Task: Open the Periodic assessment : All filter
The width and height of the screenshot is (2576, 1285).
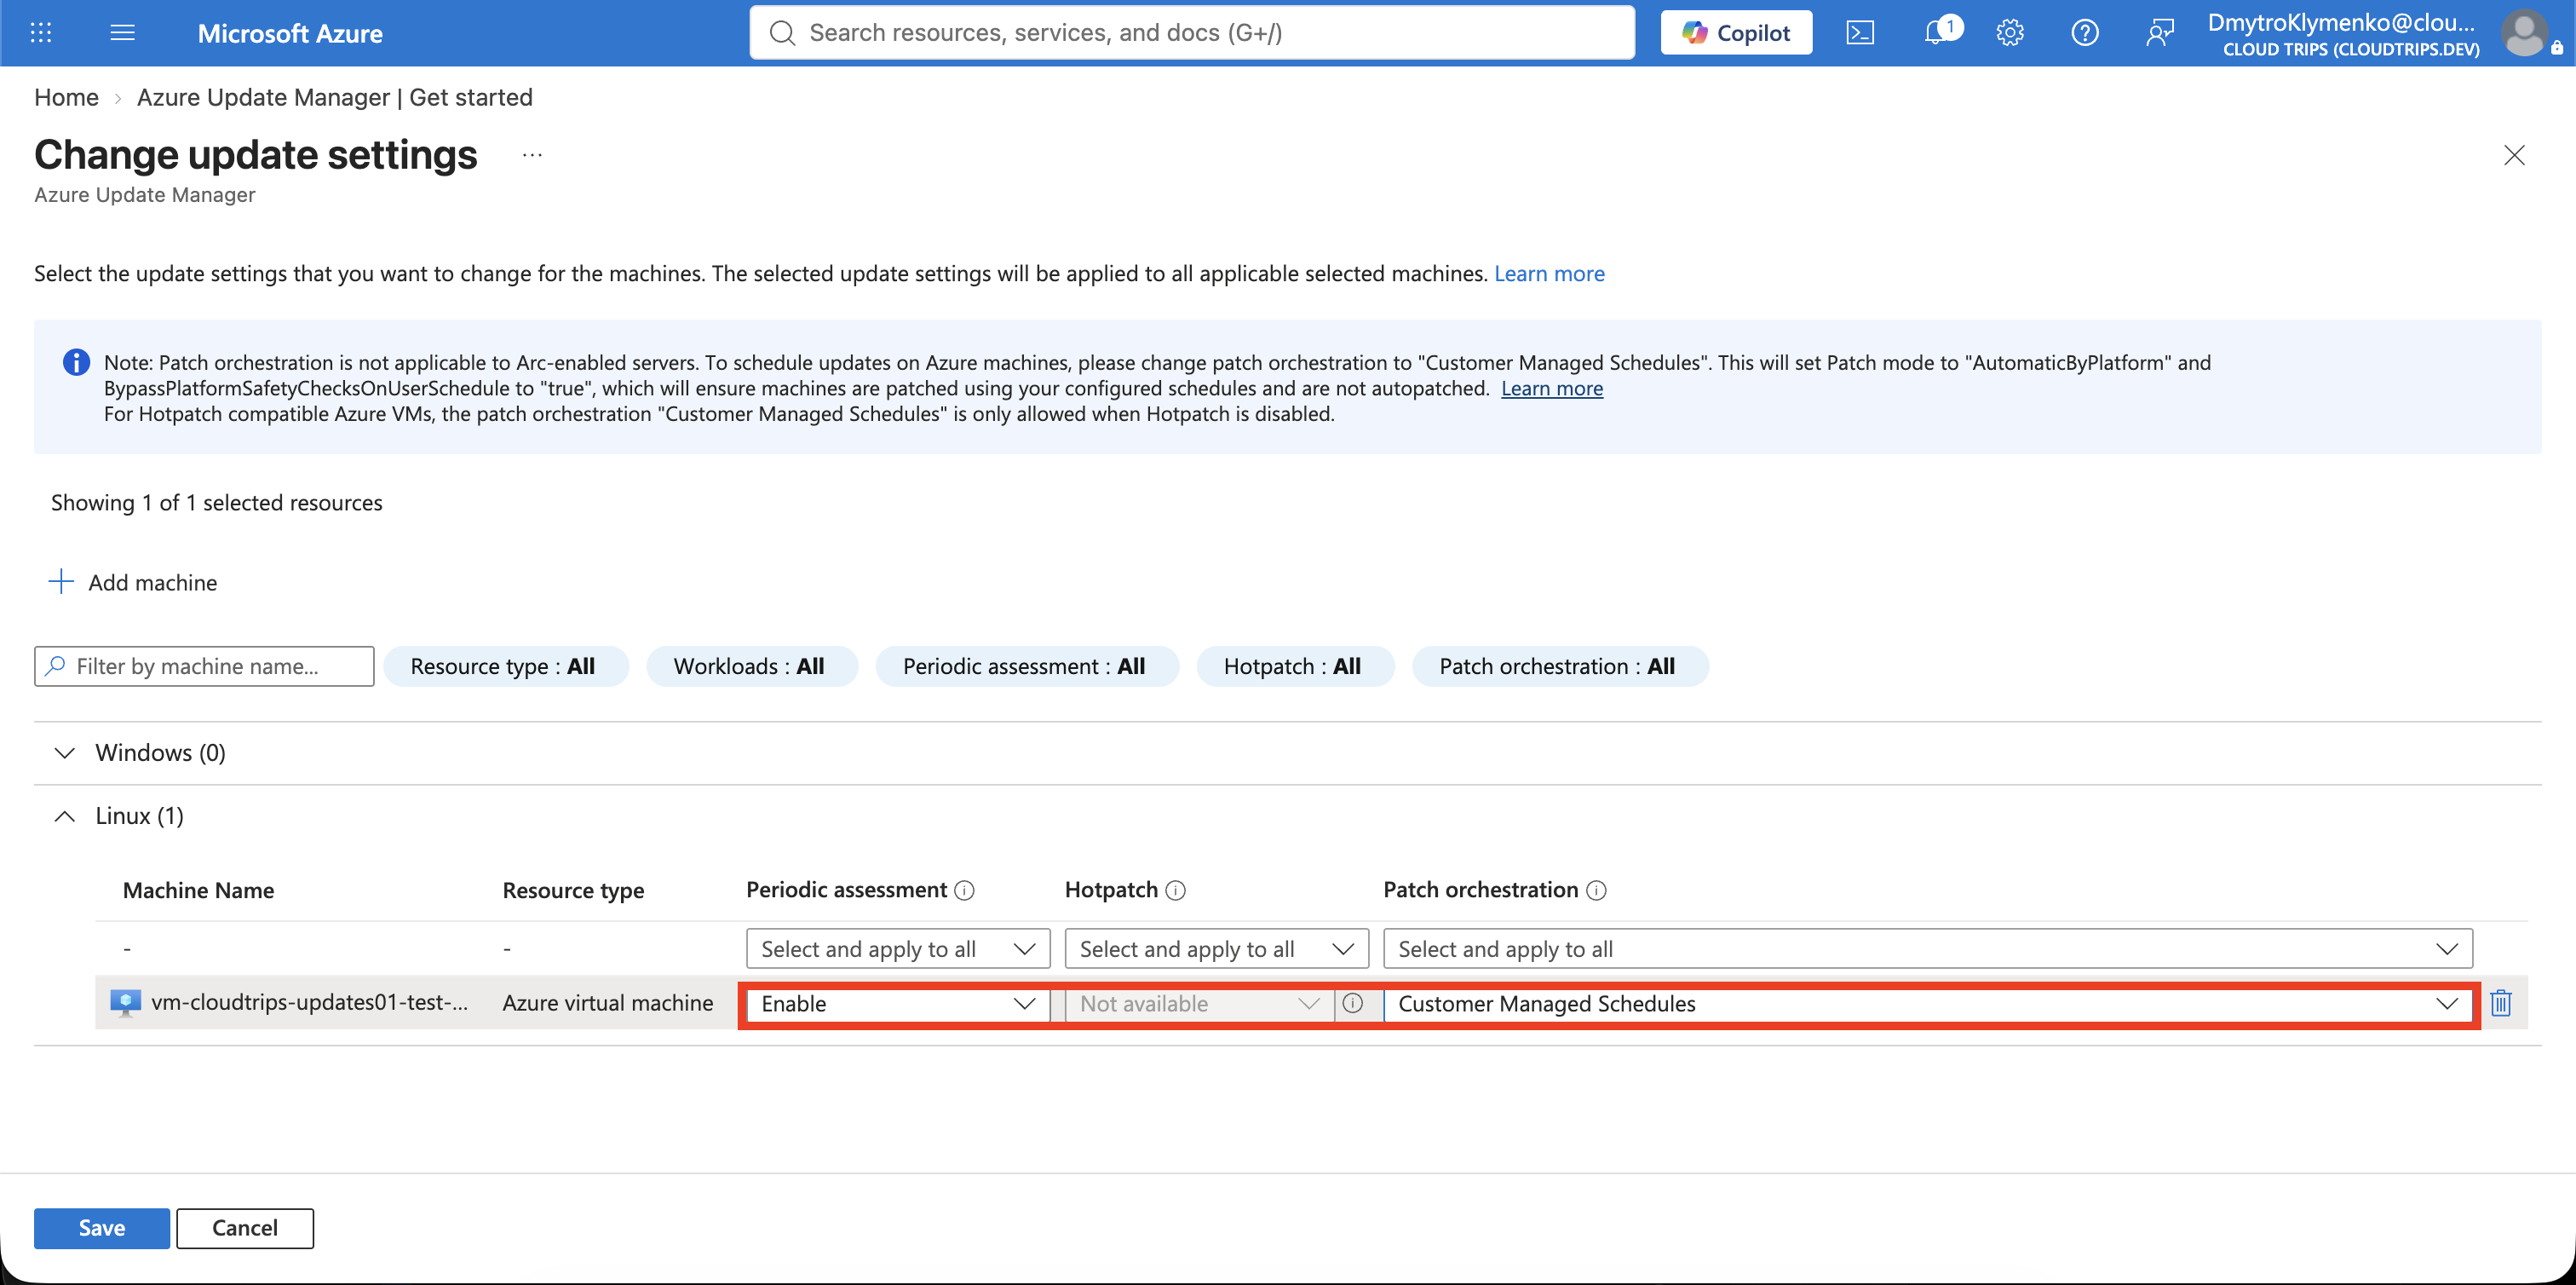Action: (1026, 666)
